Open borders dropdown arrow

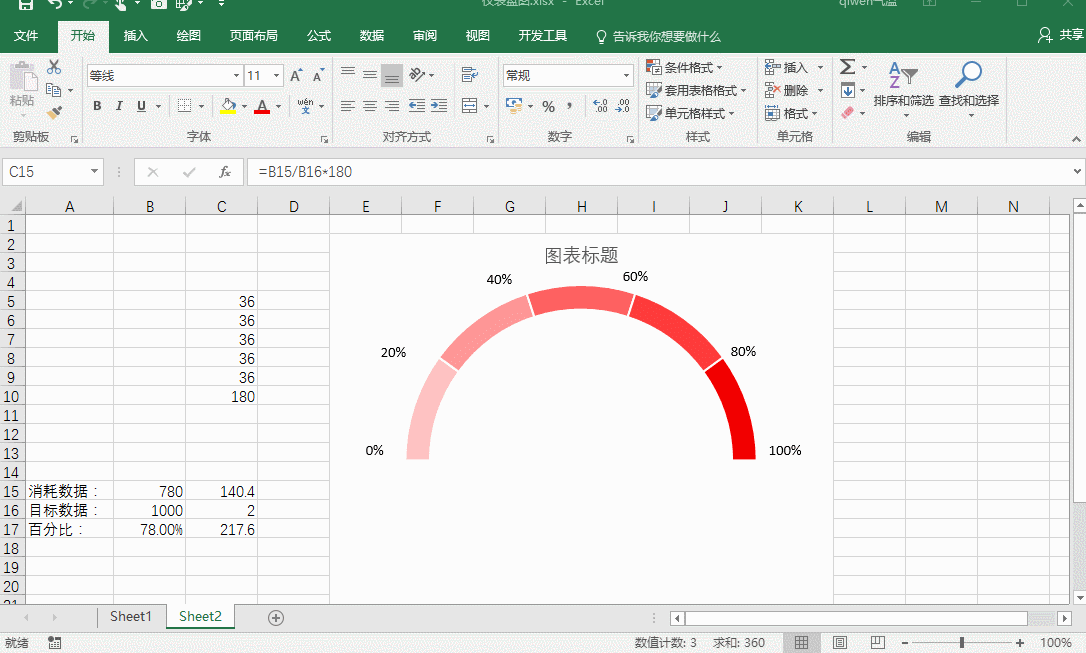coord(202,106)
